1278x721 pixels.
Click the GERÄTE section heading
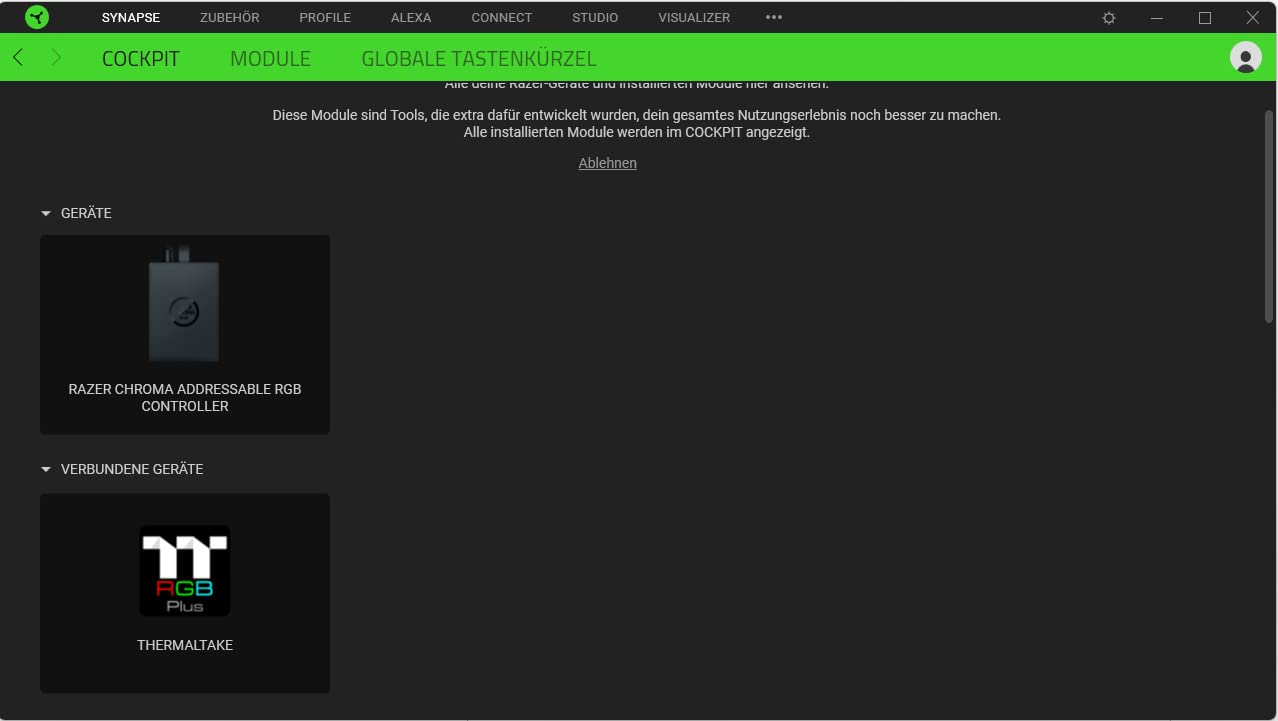coord(86,214)
